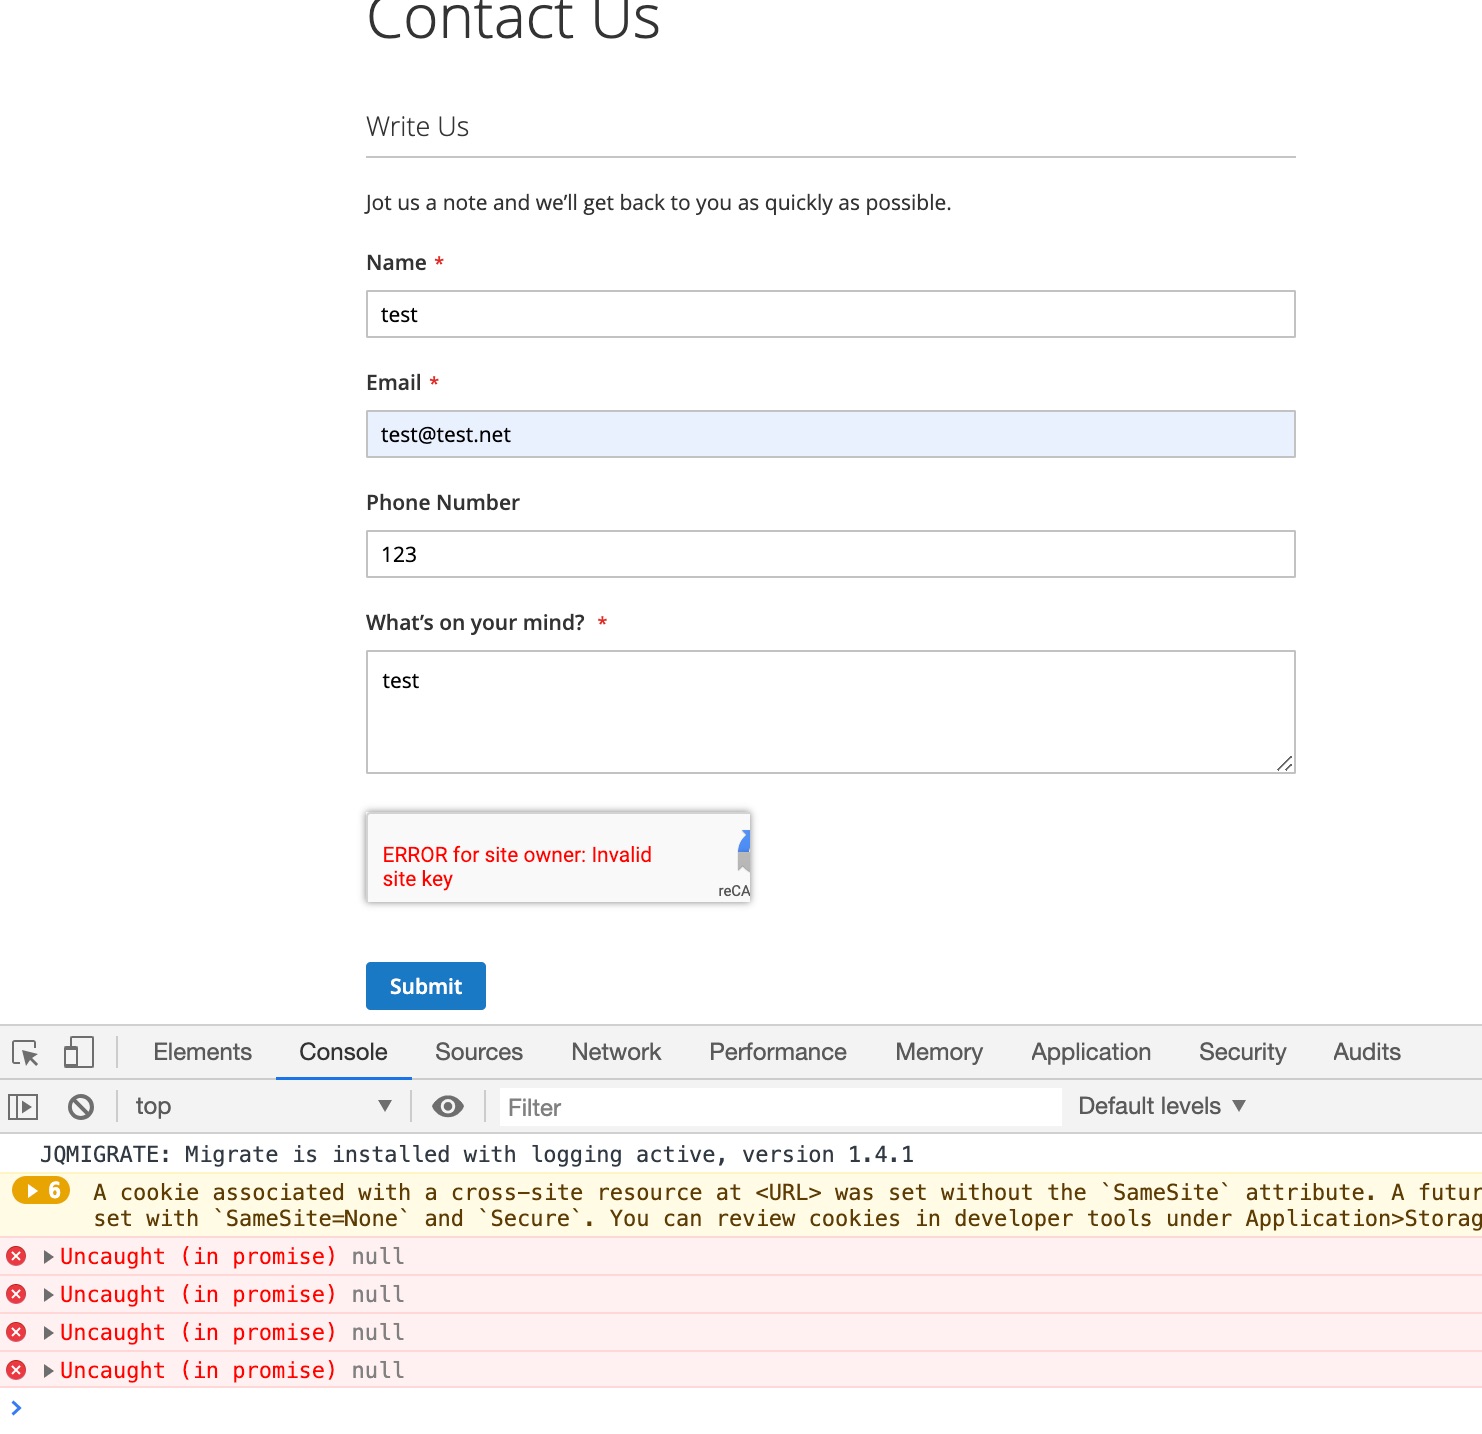Toggle the device toolbar icon

coord(78,1052)
